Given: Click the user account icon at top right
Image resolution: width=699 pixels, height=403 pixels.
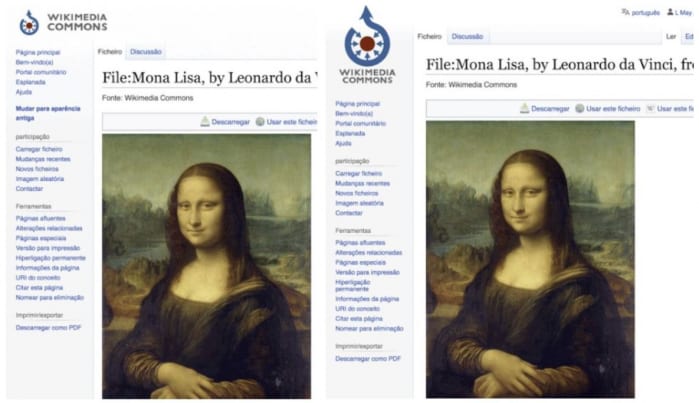Looking at the screenshot, I should click(670, 12).
